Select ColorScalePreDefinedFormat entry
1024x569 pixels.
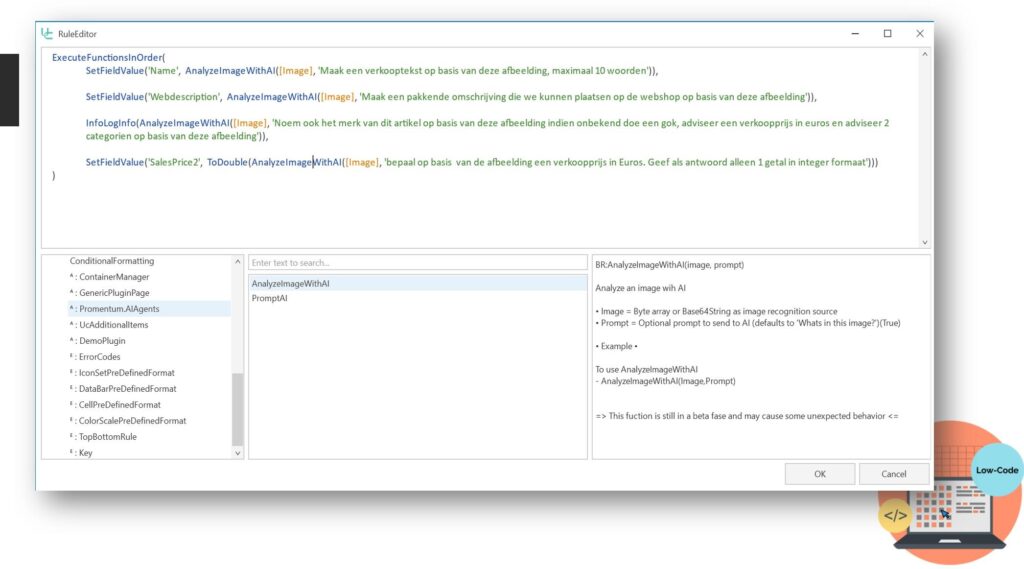pyautogui.click(x=132, y=421)
